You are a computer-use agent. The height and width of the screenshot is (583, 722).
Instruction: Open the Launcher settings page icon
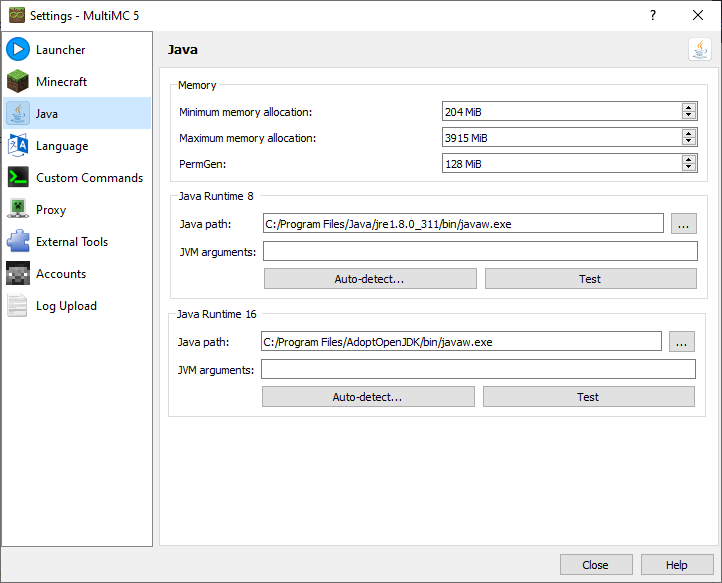click(18, 49)
